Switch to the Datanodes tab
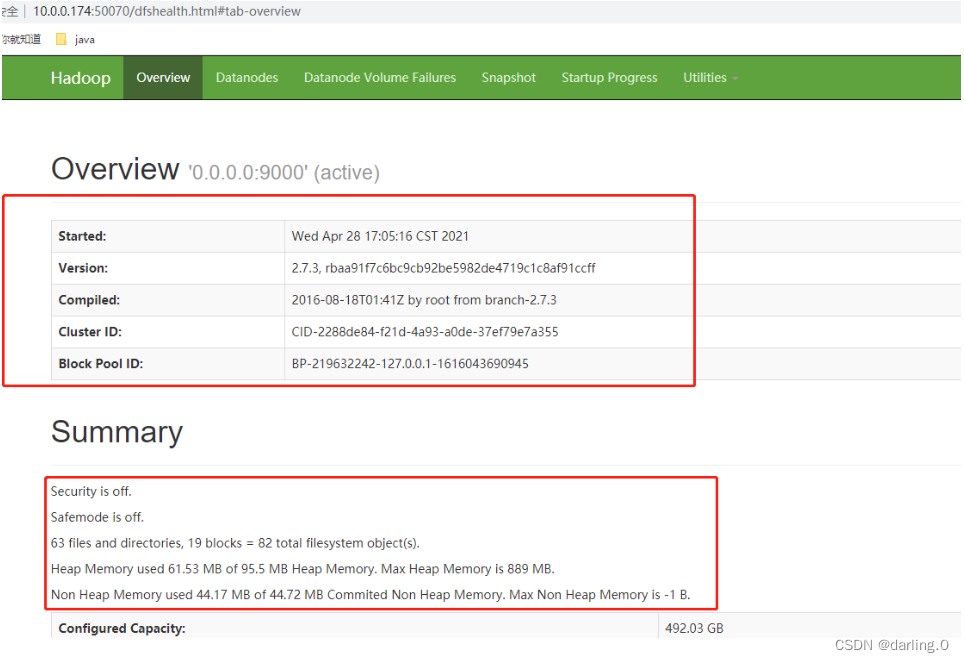This screenshot has width=964, height=662. pos(246,77)
